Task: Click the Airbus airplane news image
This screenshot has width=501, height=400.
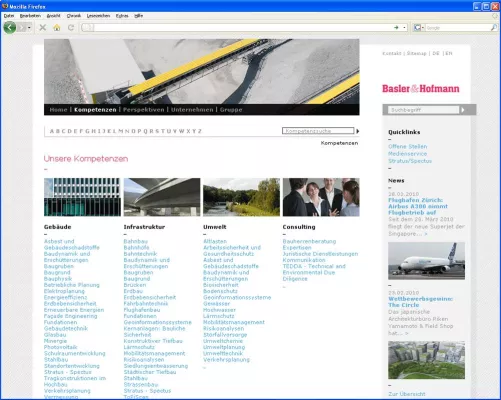Action: point(426,261)
